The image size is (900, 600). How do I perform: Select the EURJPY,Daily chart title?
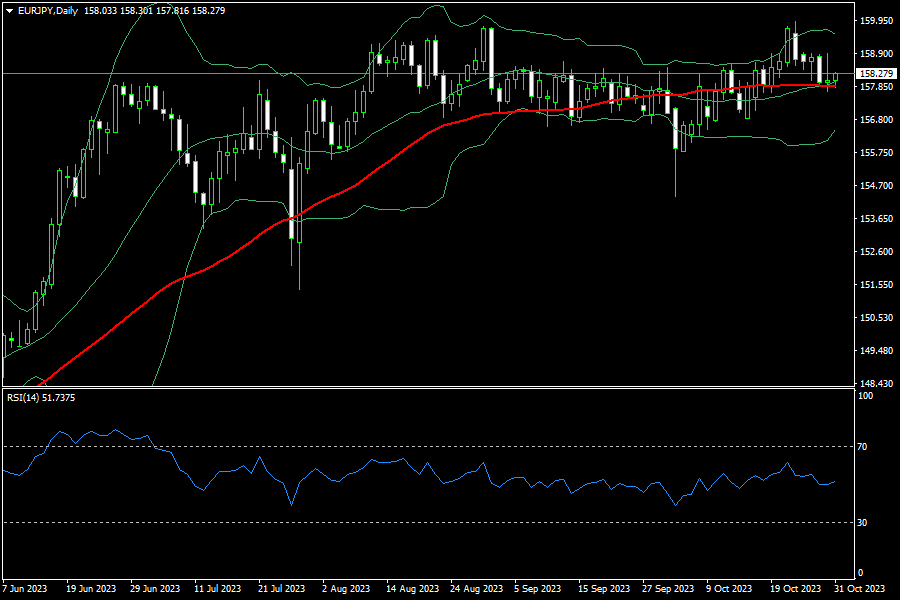[x=48, y=10]
